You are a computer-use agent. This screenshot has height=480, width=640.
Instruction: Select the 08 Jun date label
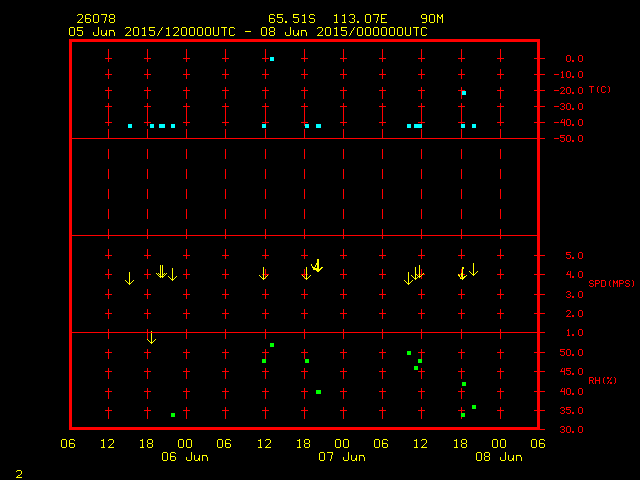coord(498,457)
